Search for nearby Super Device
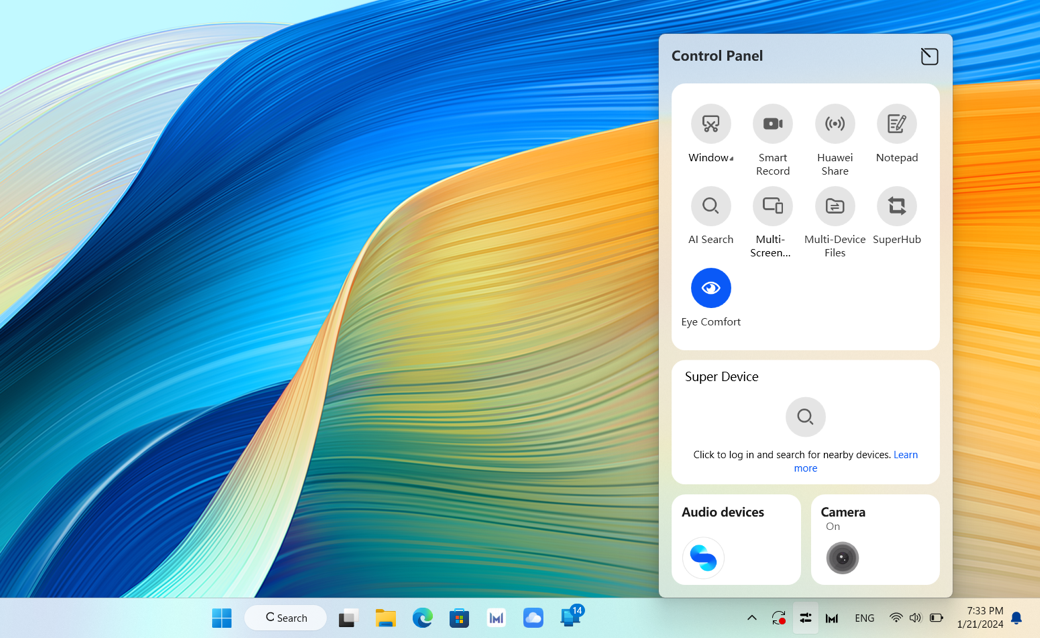The height and width of the screenshot is (638, 1040). point(805,416)
